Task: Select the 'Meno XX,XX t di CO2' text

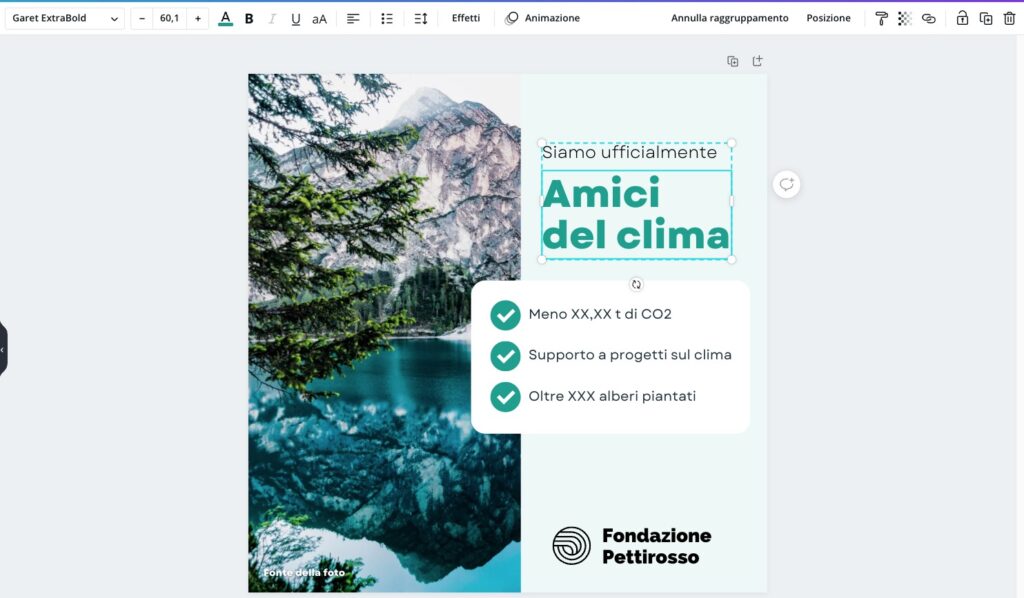Action: 600,314
